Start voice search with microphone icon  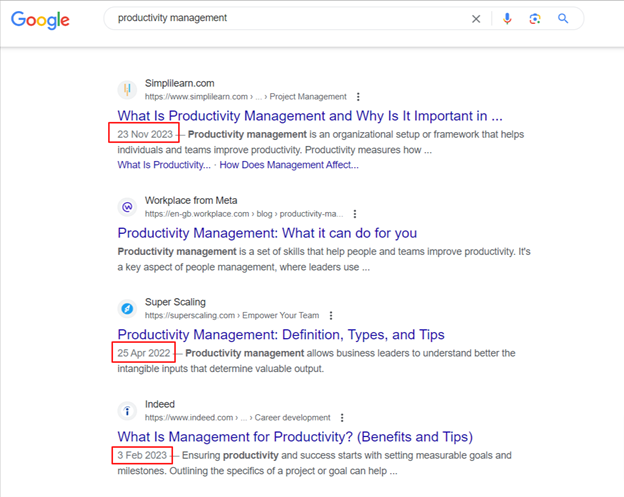[507, 19]
